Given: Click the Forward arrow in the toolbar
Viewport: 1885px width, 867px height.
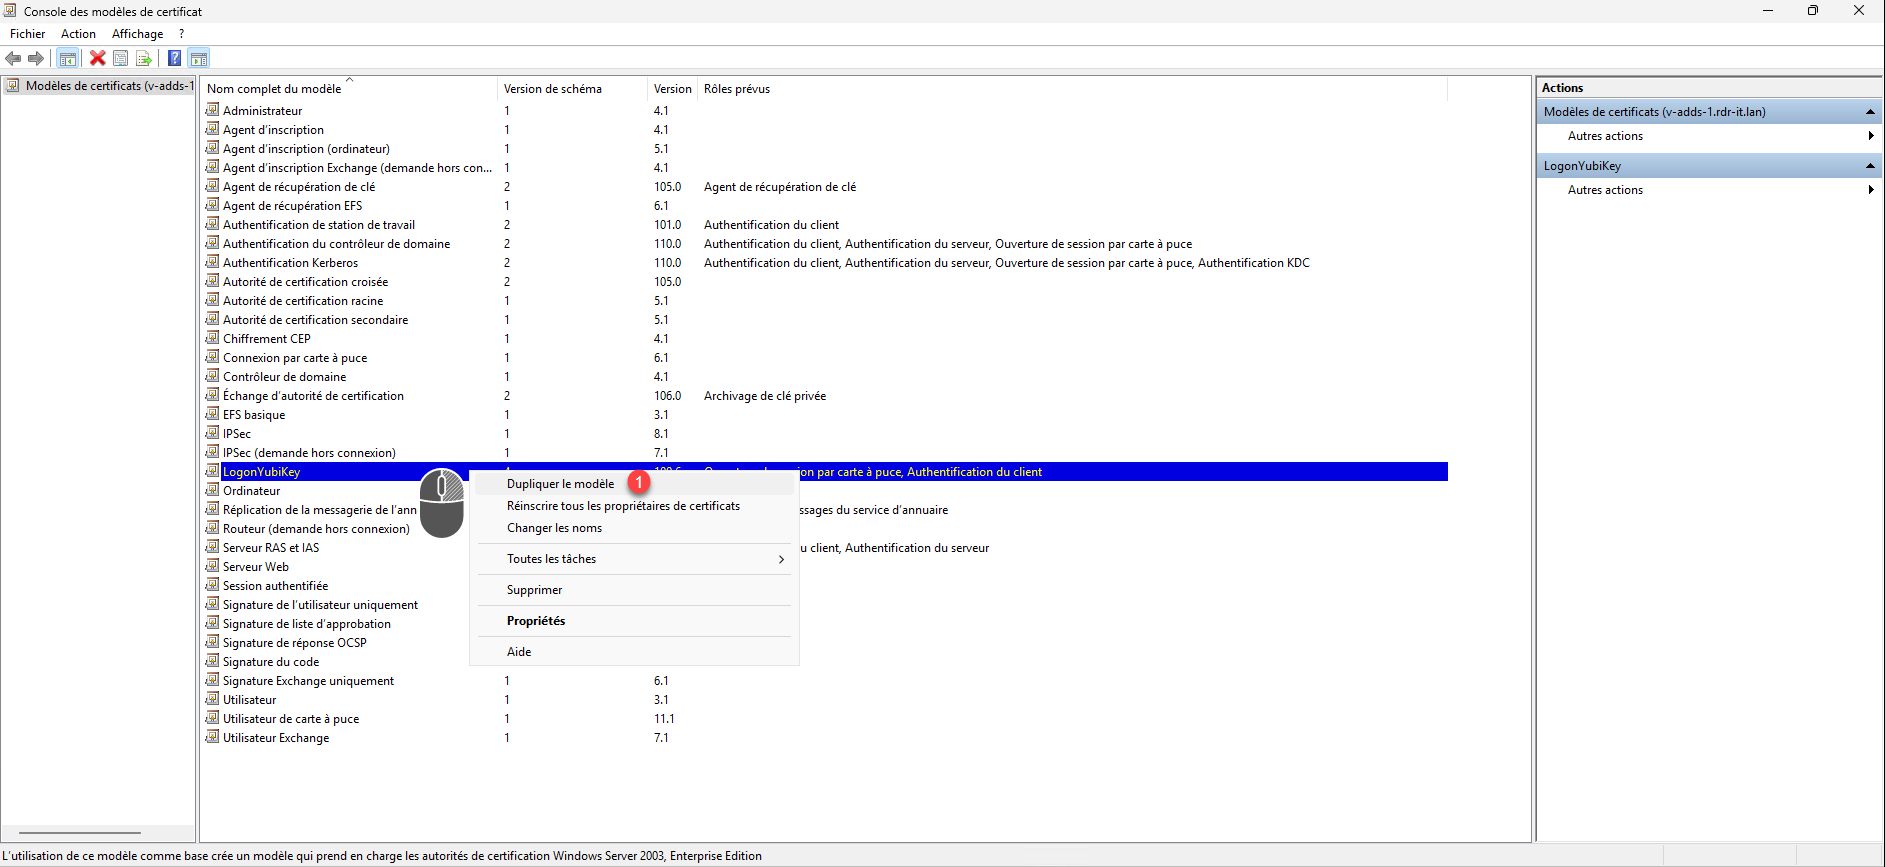Looking at the screenshot, I should 36,58.
